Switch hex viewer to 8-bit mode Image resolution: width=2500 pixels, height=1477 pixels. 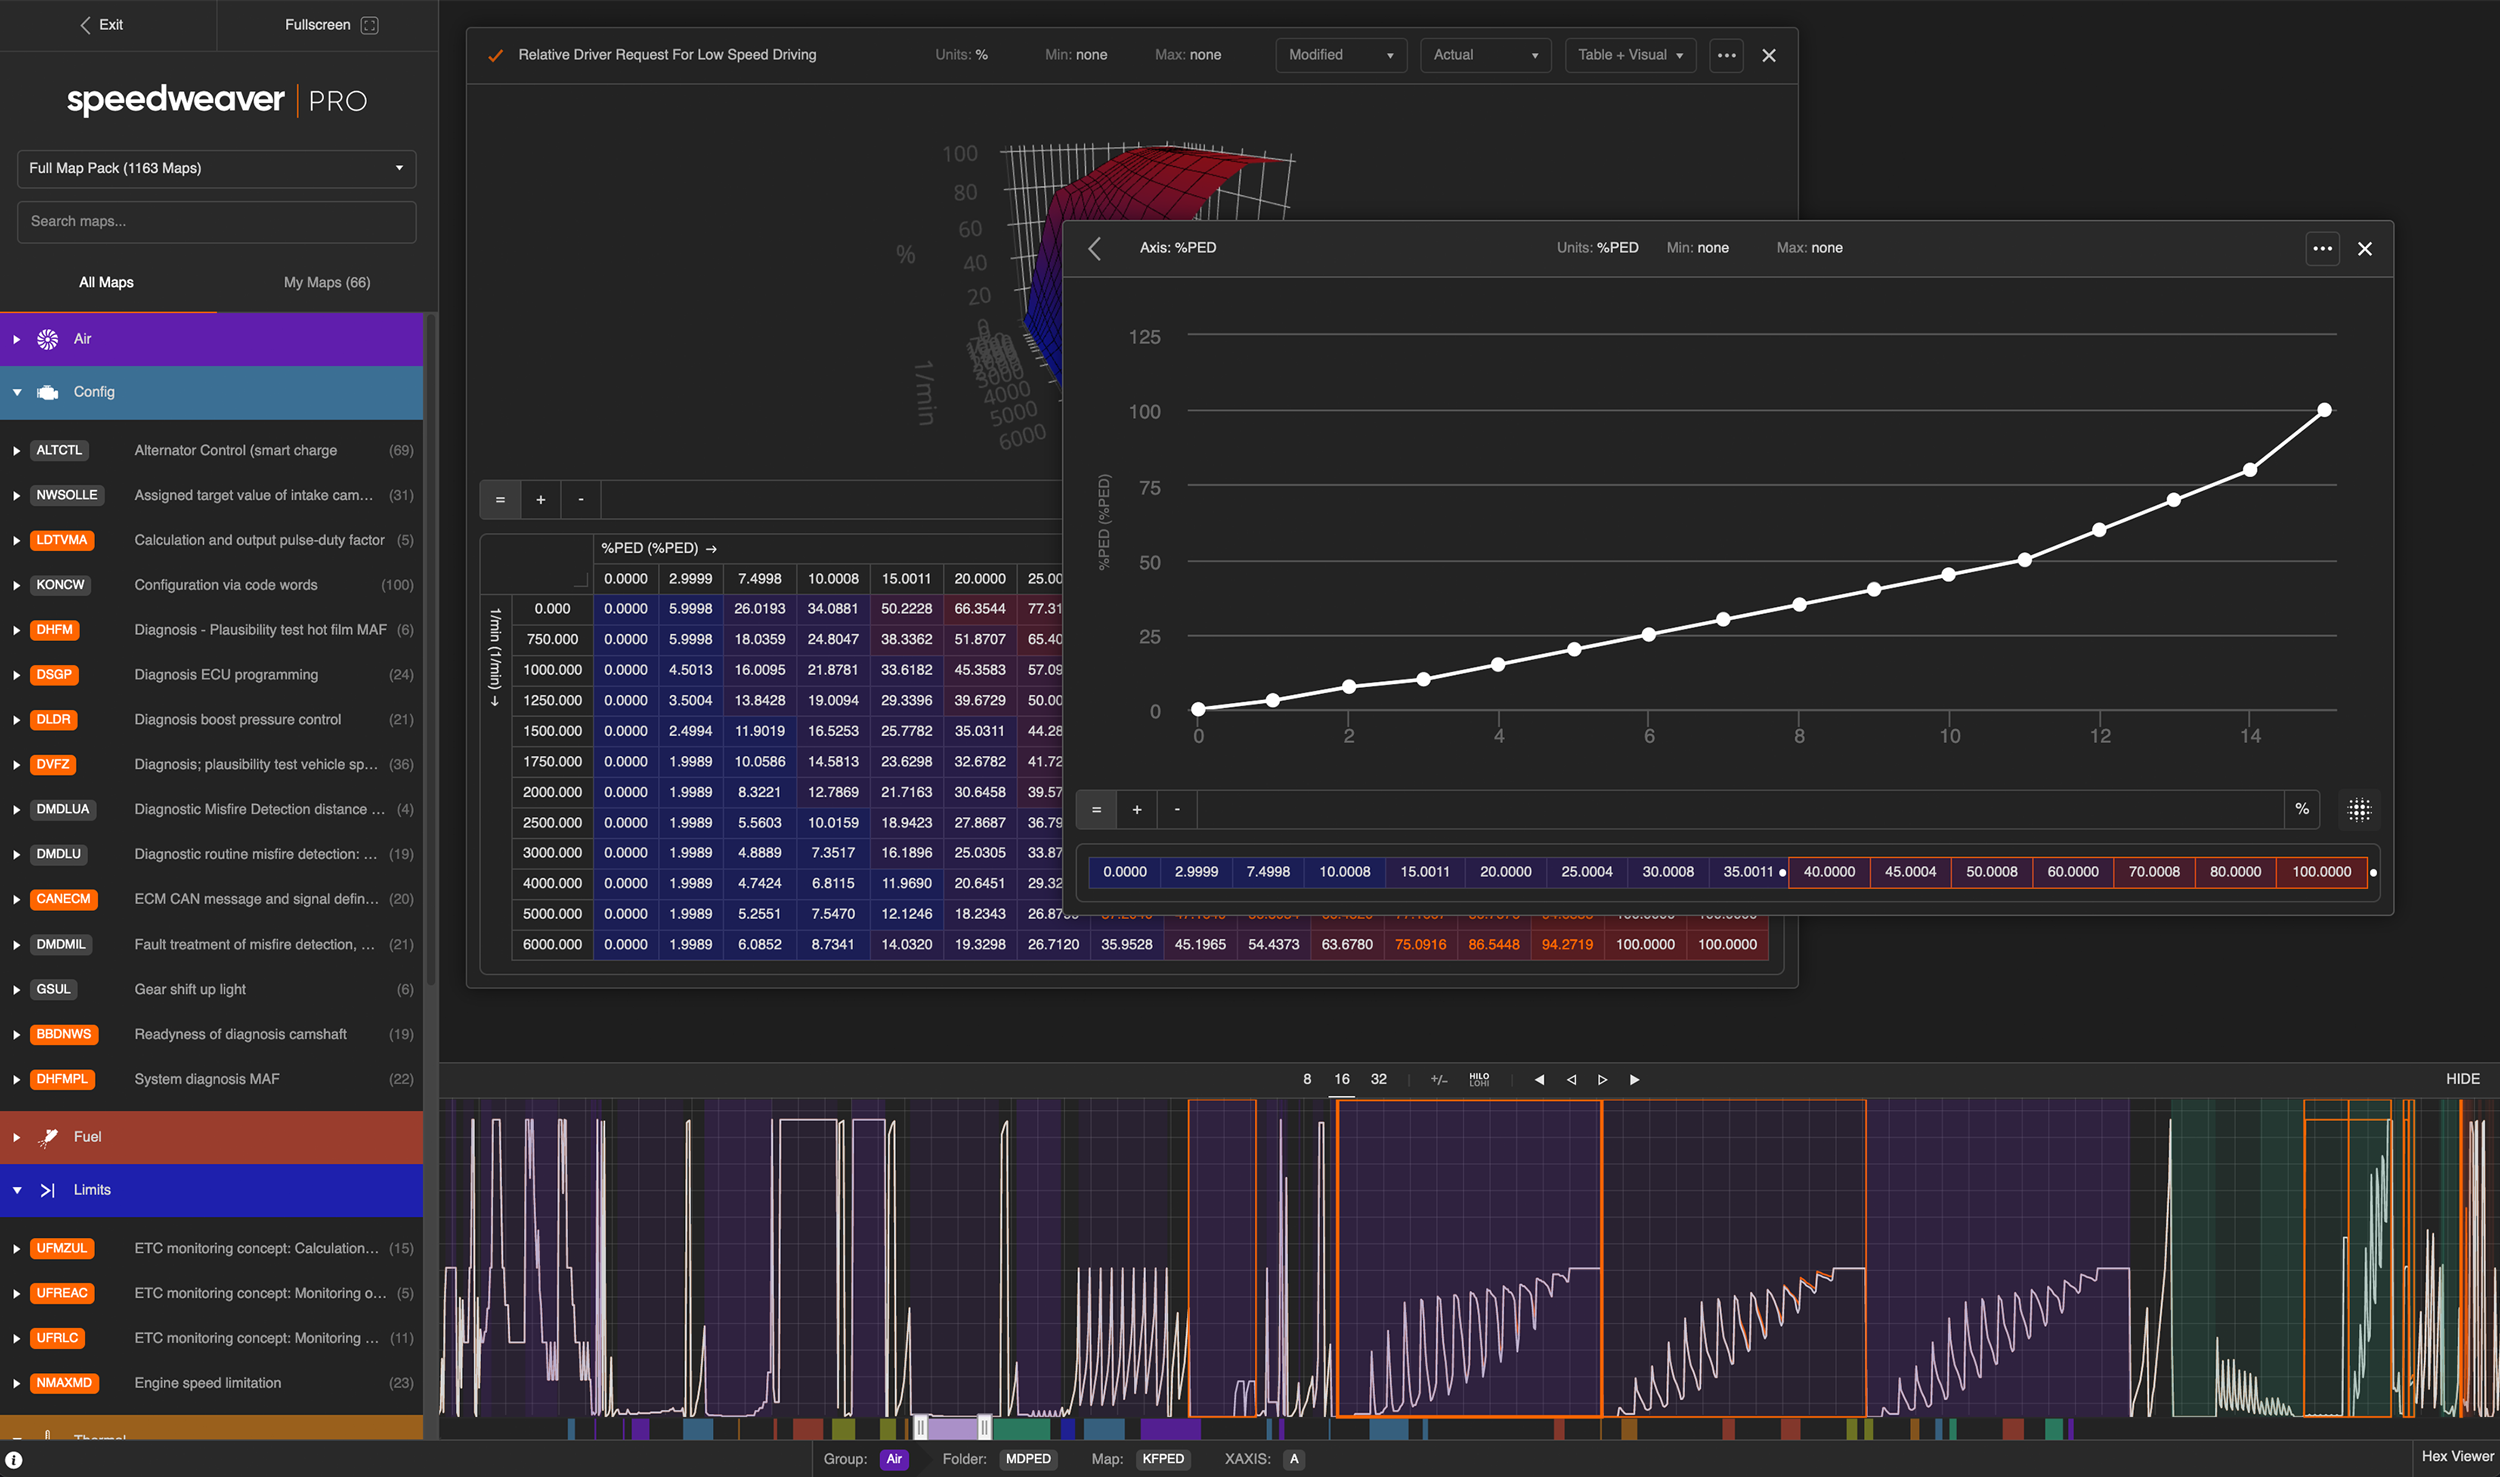point(1306,1079)
